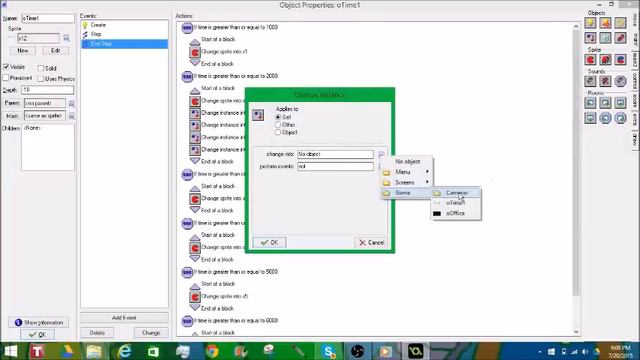This screenshot has width=640, height=360.
Task: Select the Create Moving instance action icon
Action: (605, 23)
